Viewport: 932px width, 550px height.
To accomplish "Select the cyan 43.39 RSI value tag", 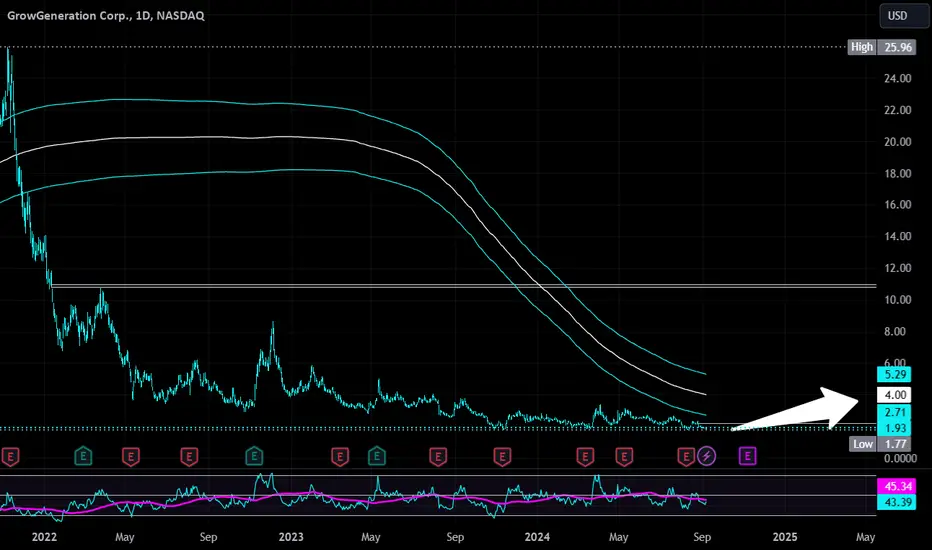I will point(896,502).
